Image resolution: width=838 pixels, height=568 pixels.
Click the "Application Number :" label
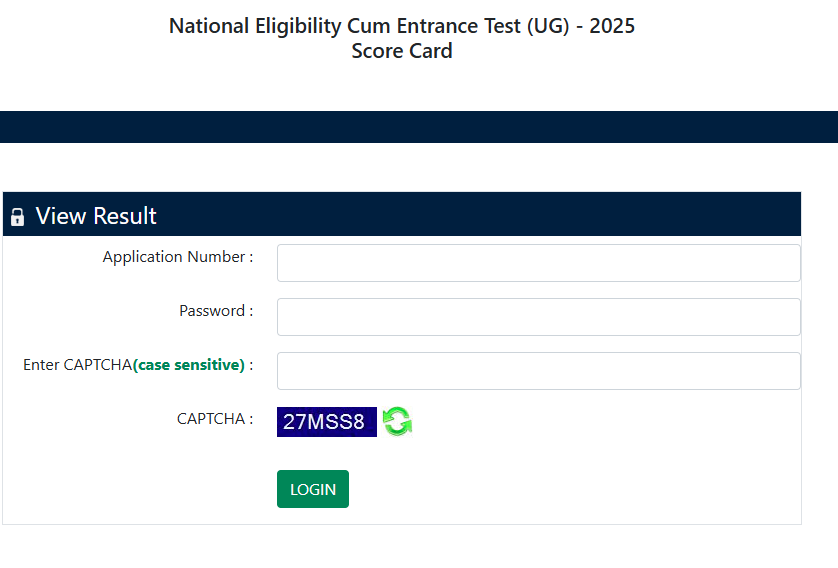[177, 257]
